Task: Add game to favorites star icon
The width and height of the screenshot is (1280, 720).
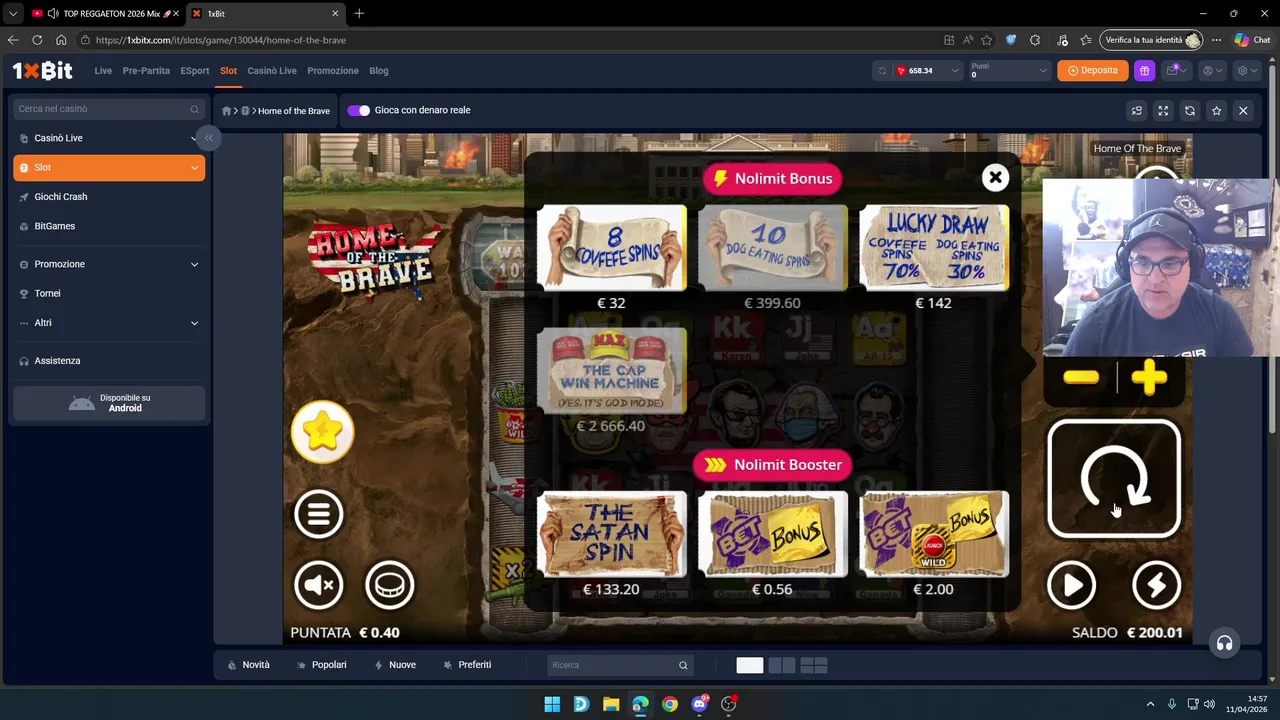Action: 1216,111
